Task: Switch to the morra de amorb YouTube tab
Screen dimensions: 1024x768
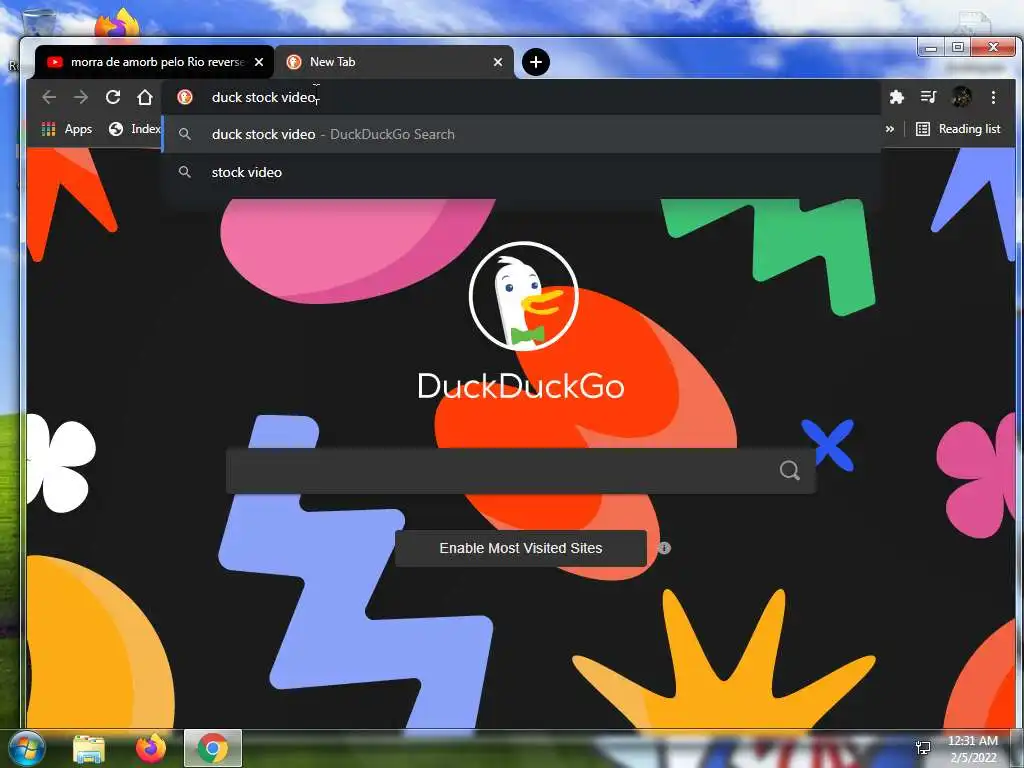Action: tap(155, 62)
